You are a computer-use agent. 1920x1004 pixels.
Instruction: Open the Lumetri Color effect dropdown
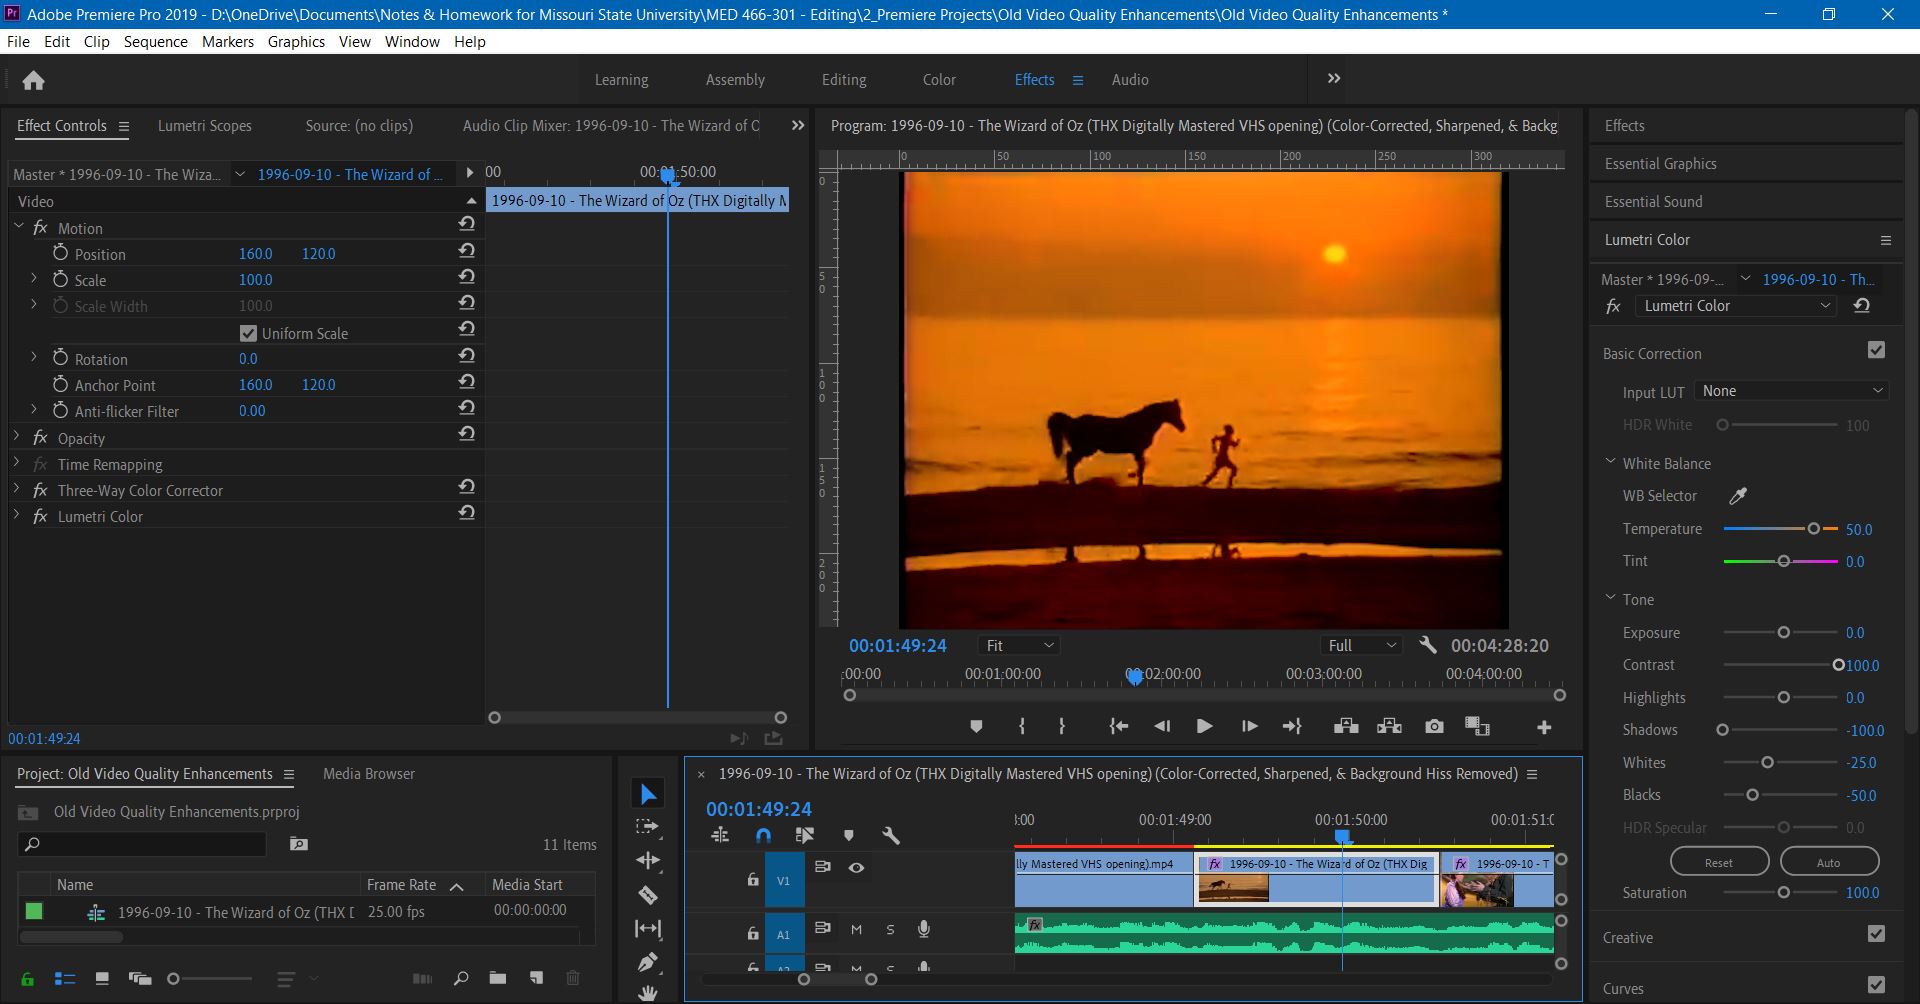tap(1736, 306)
